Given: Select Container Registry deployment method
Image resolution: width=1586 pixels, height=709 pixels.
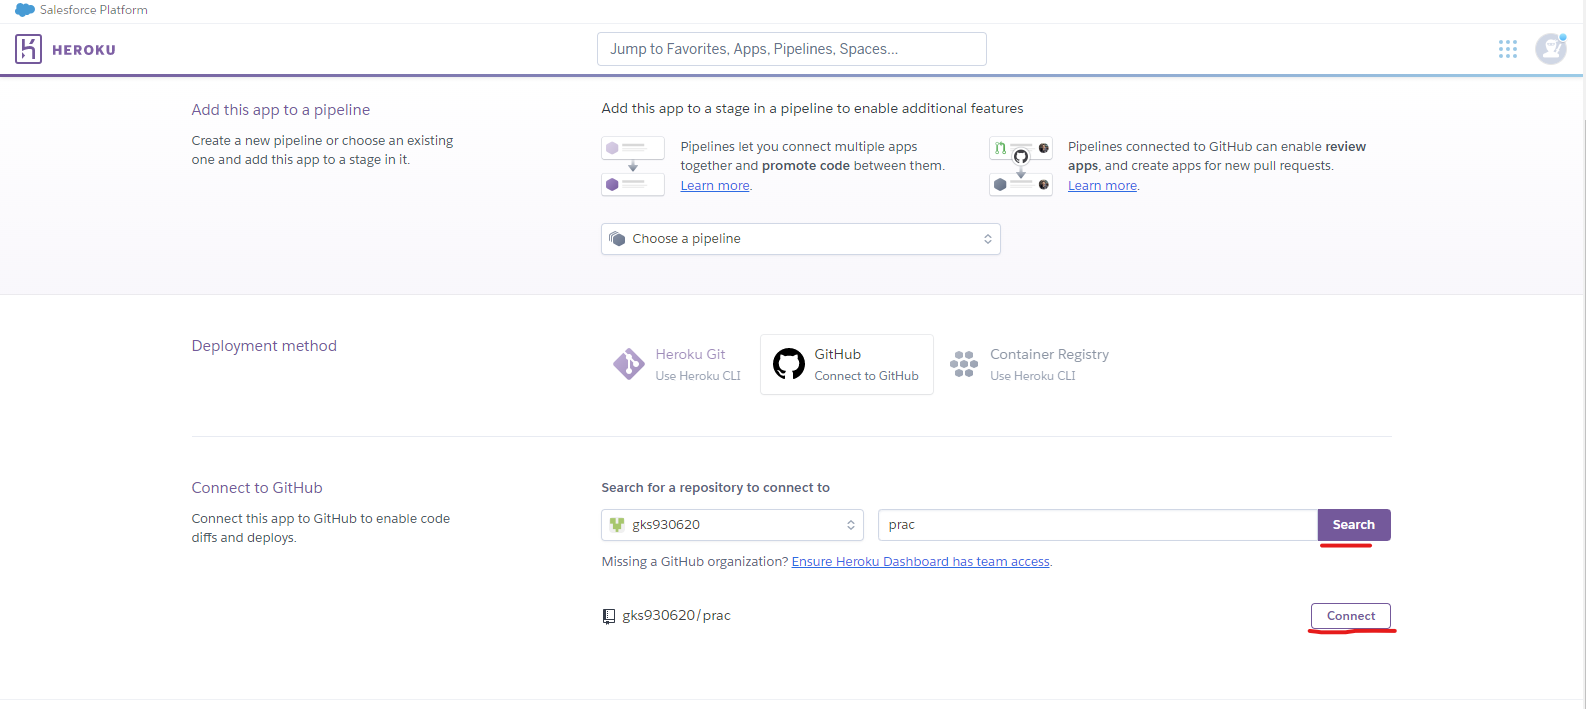Looking at the screenshot, I should click(x=1030, y=365).
